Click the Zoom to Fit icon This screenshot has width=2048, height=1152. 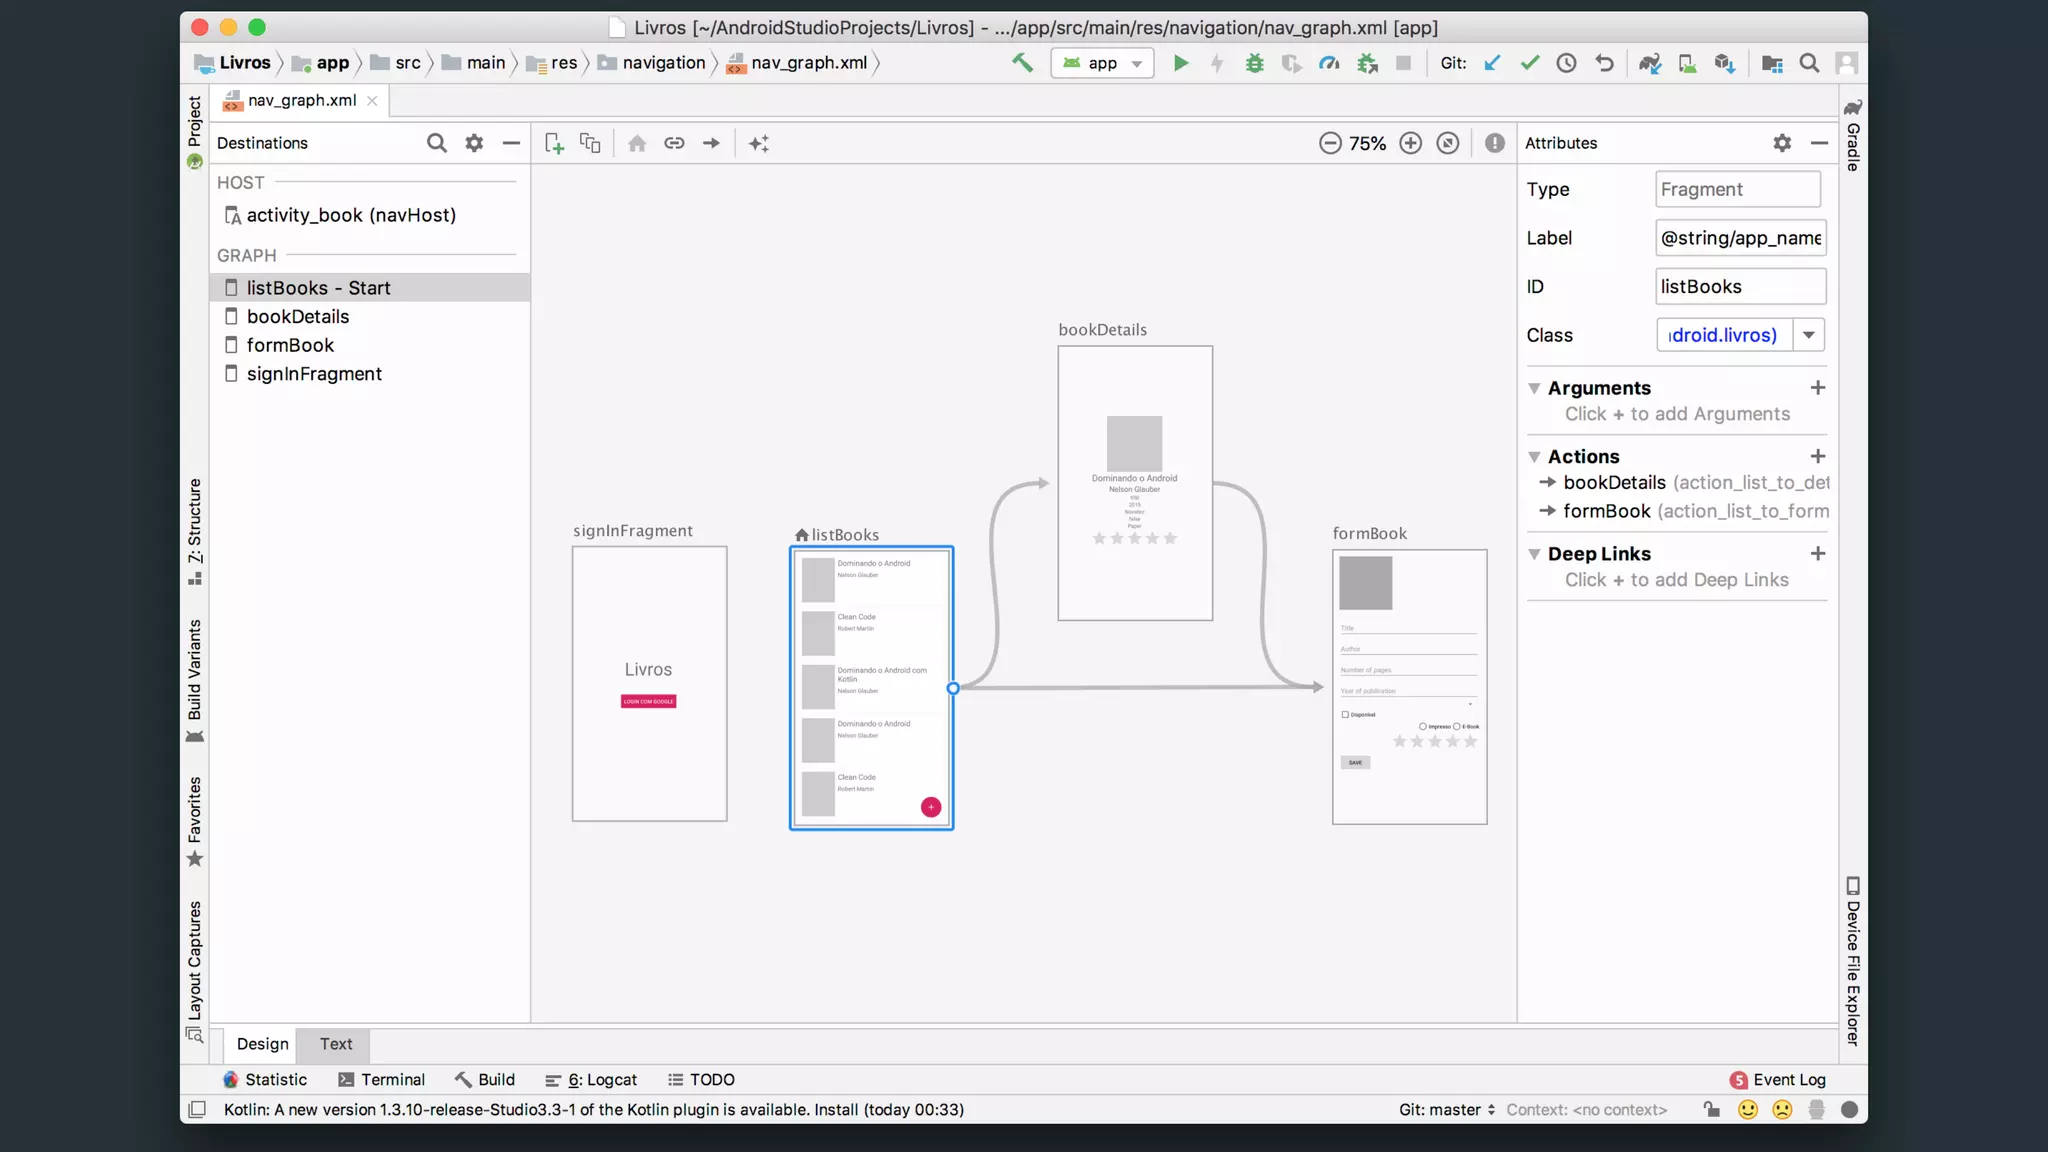click(1448, 143)
